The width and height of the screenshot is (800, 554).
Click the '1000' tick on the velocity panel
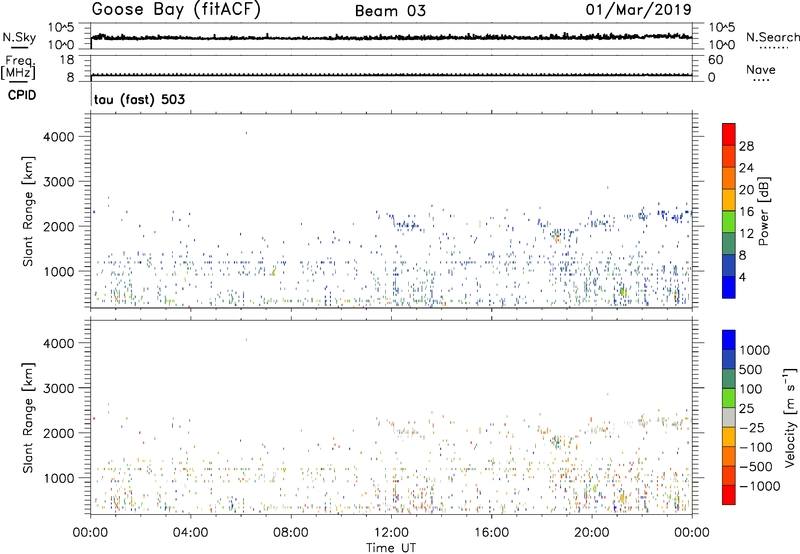pos(59,478)
